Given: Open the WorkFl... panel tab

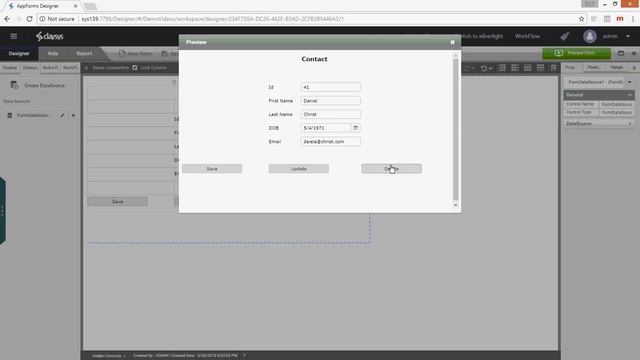Looking at the screenshot, I should pos(70,68).
